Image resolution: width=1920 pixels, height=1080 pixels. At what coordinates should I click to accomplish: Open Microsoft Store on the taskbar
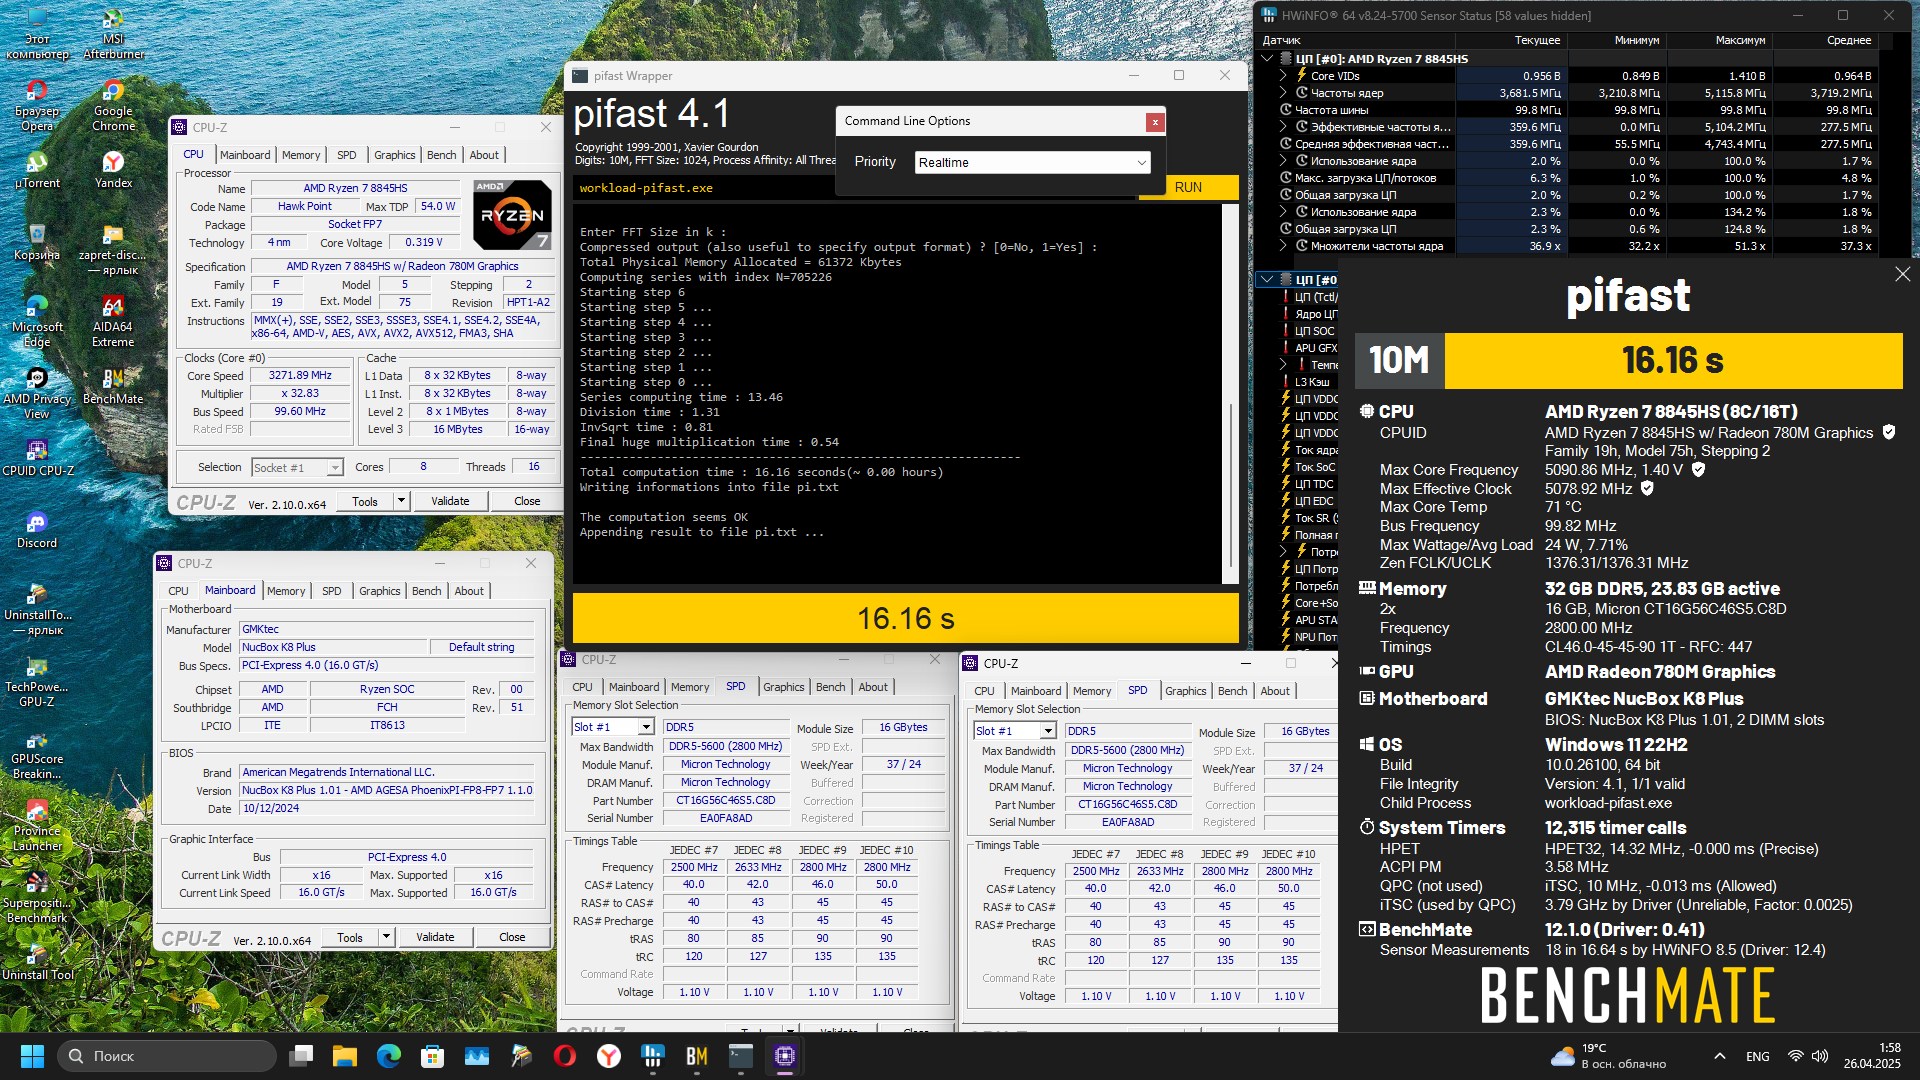(x=433, y=1056)
